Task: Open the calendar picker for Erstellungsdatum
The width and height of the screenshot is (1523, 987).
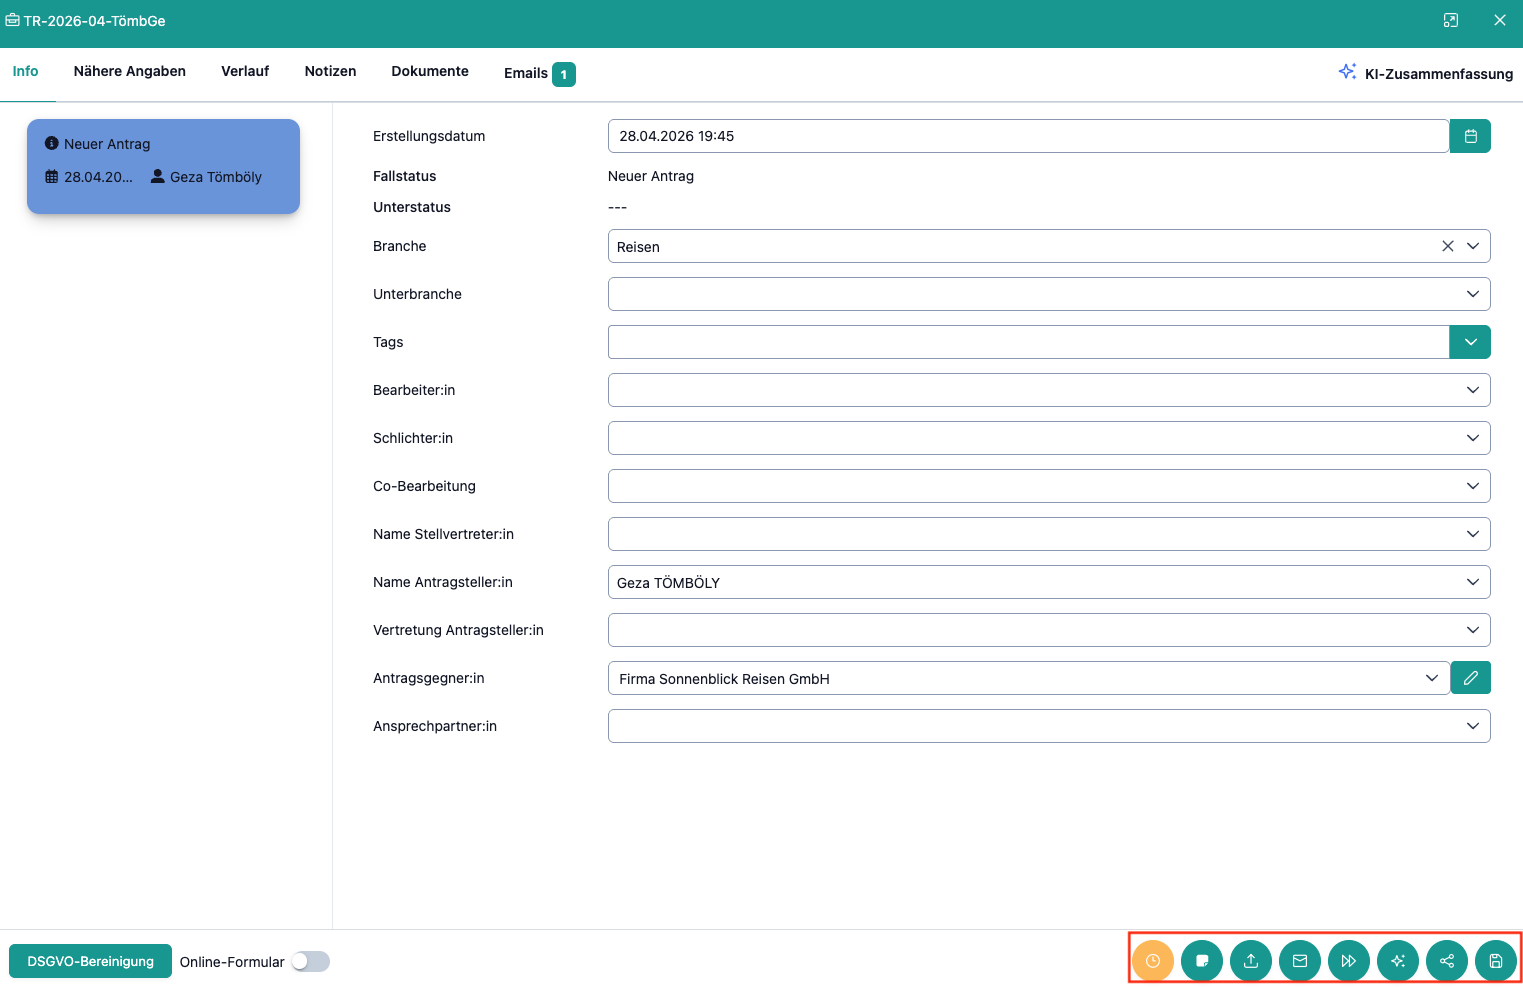Action: point(1470,136)
